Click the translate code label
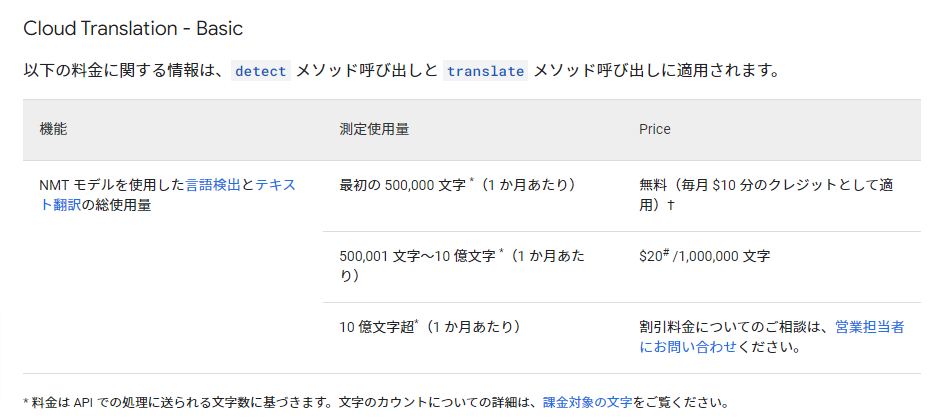The width and height of the screenshot is (944, 419). coord(485,71)
